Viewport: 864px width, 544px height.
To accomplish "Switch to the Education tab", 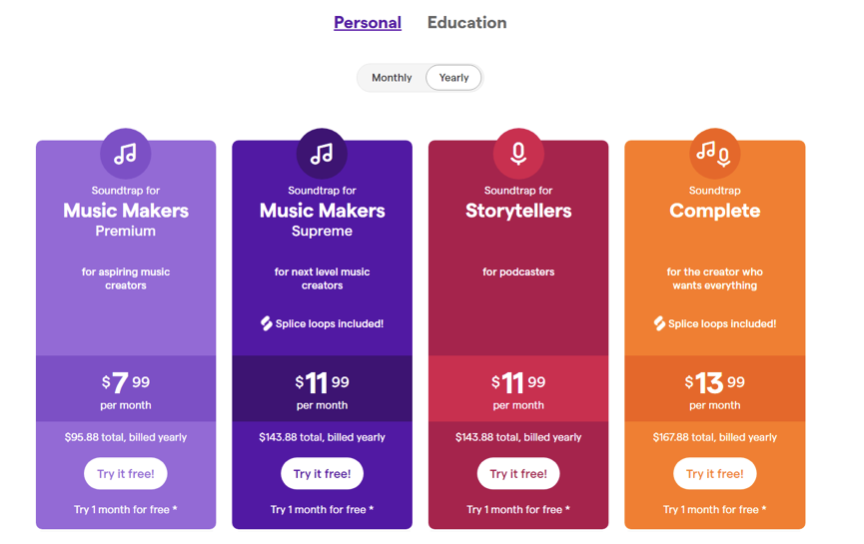I will (x=467, y=23).
